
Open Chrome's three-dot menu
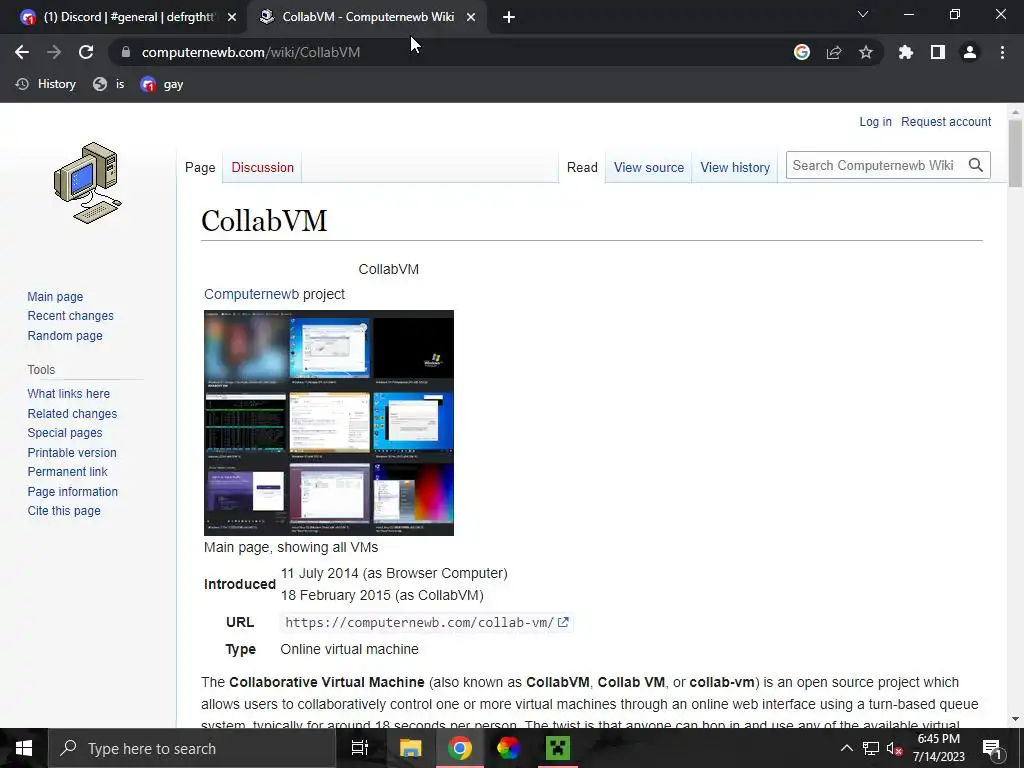(1002, 52)
